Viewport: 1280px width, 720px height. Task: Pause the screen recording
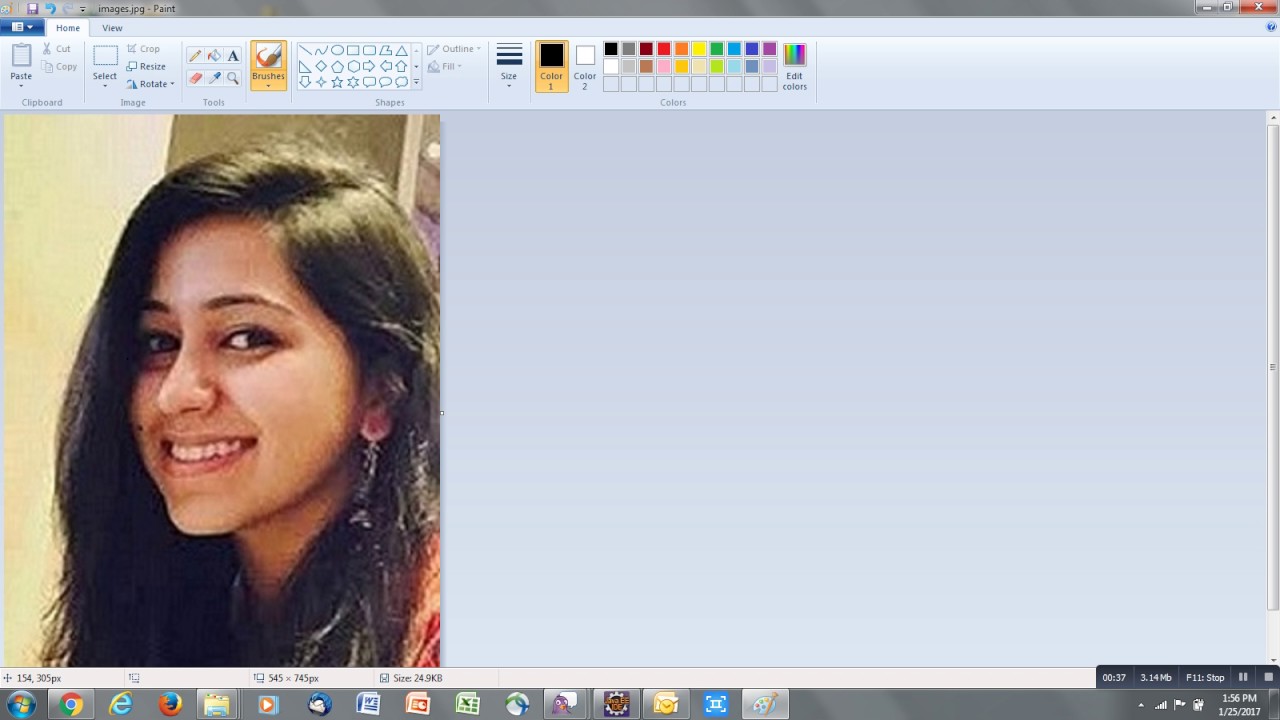1243,677
